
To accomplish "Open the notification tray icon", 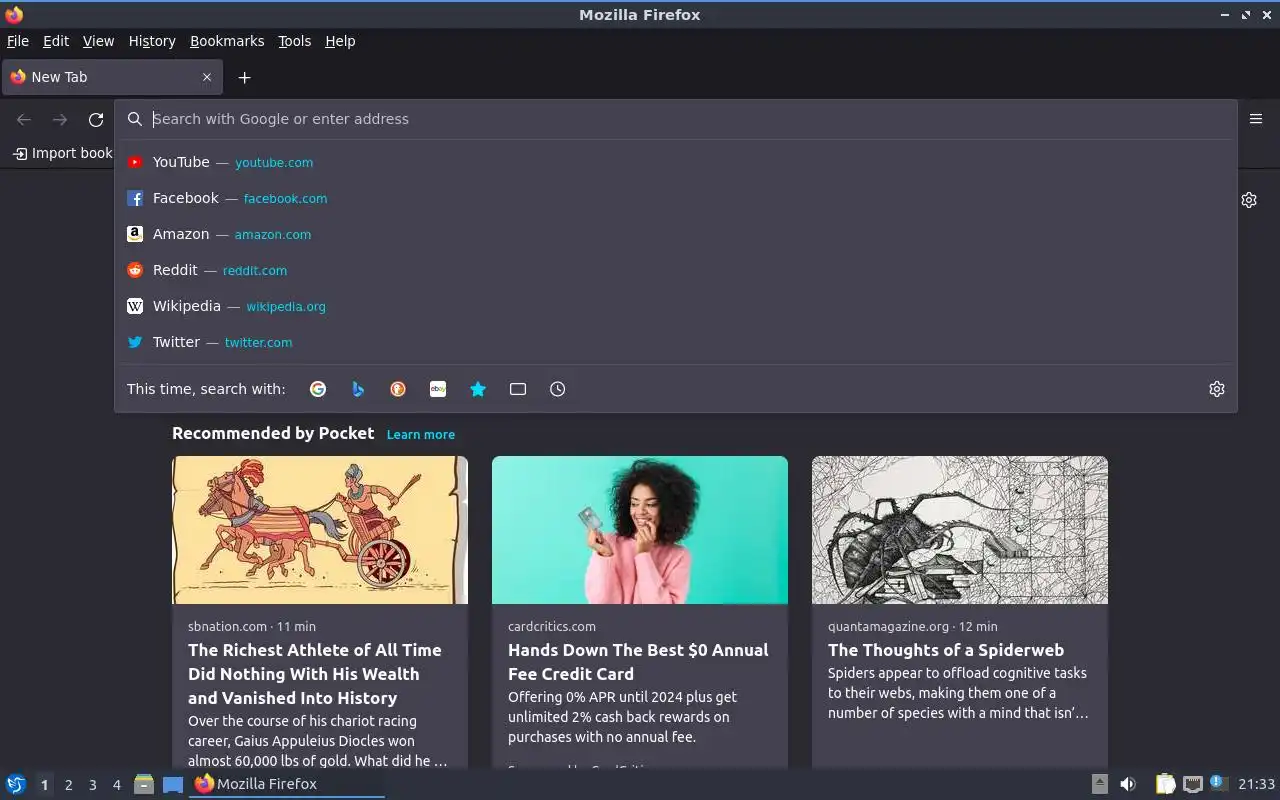I will click(1217, 783).
